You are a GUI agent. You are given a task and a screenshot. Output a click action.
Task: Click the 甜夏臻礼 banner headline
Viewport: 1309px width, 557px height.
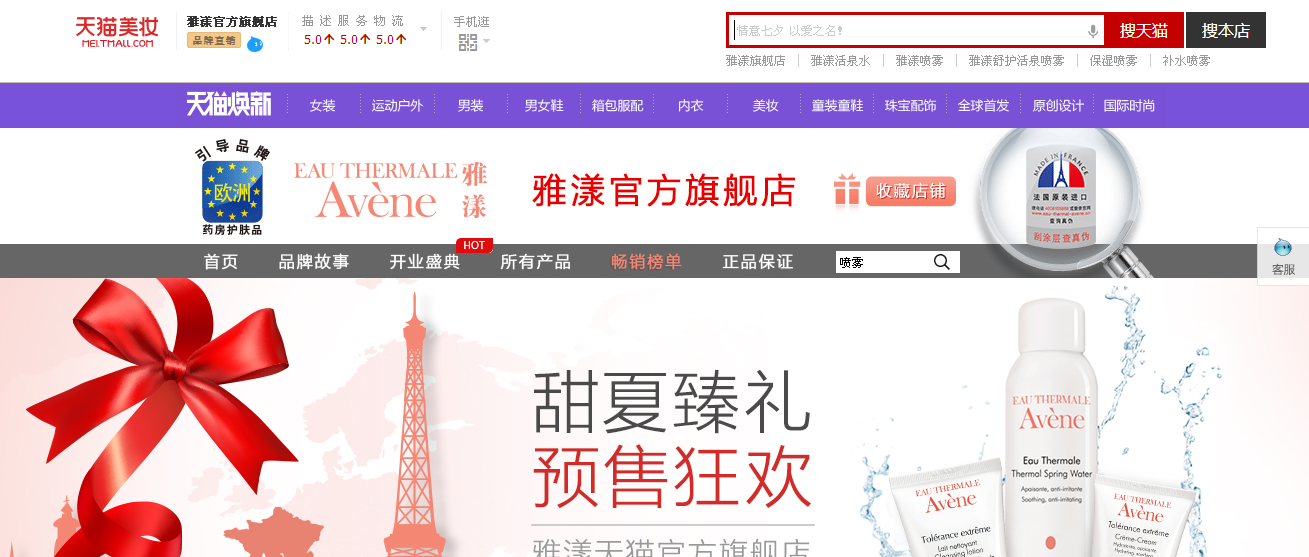pyautogui.click(x=671, y=402)
